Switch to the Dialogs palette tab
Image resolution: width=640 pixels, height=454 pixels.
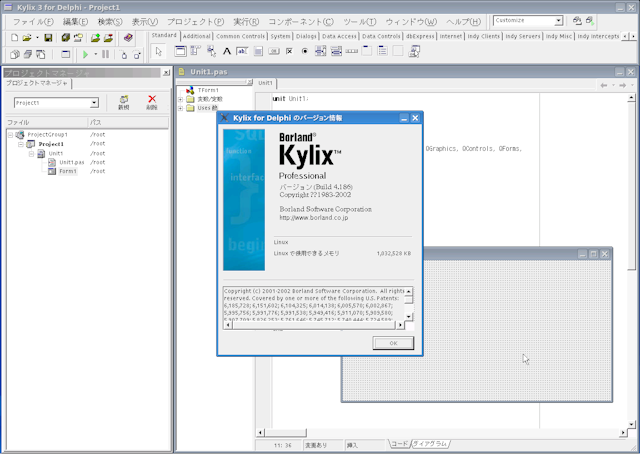coord(305,35)
